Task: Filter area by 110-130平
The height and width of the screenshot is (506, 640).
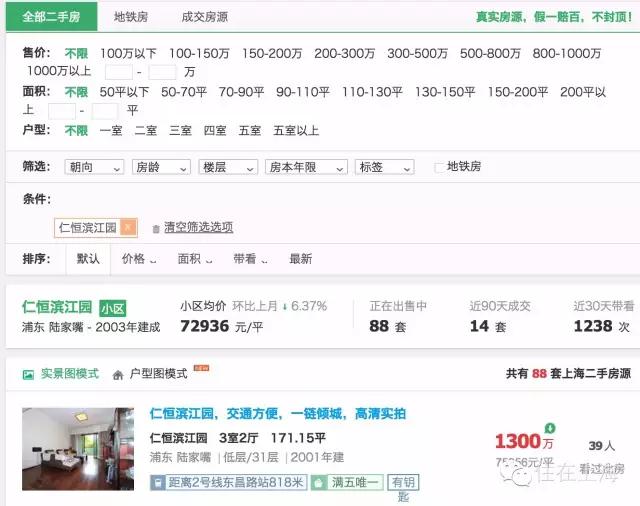Action: point(372,92)
